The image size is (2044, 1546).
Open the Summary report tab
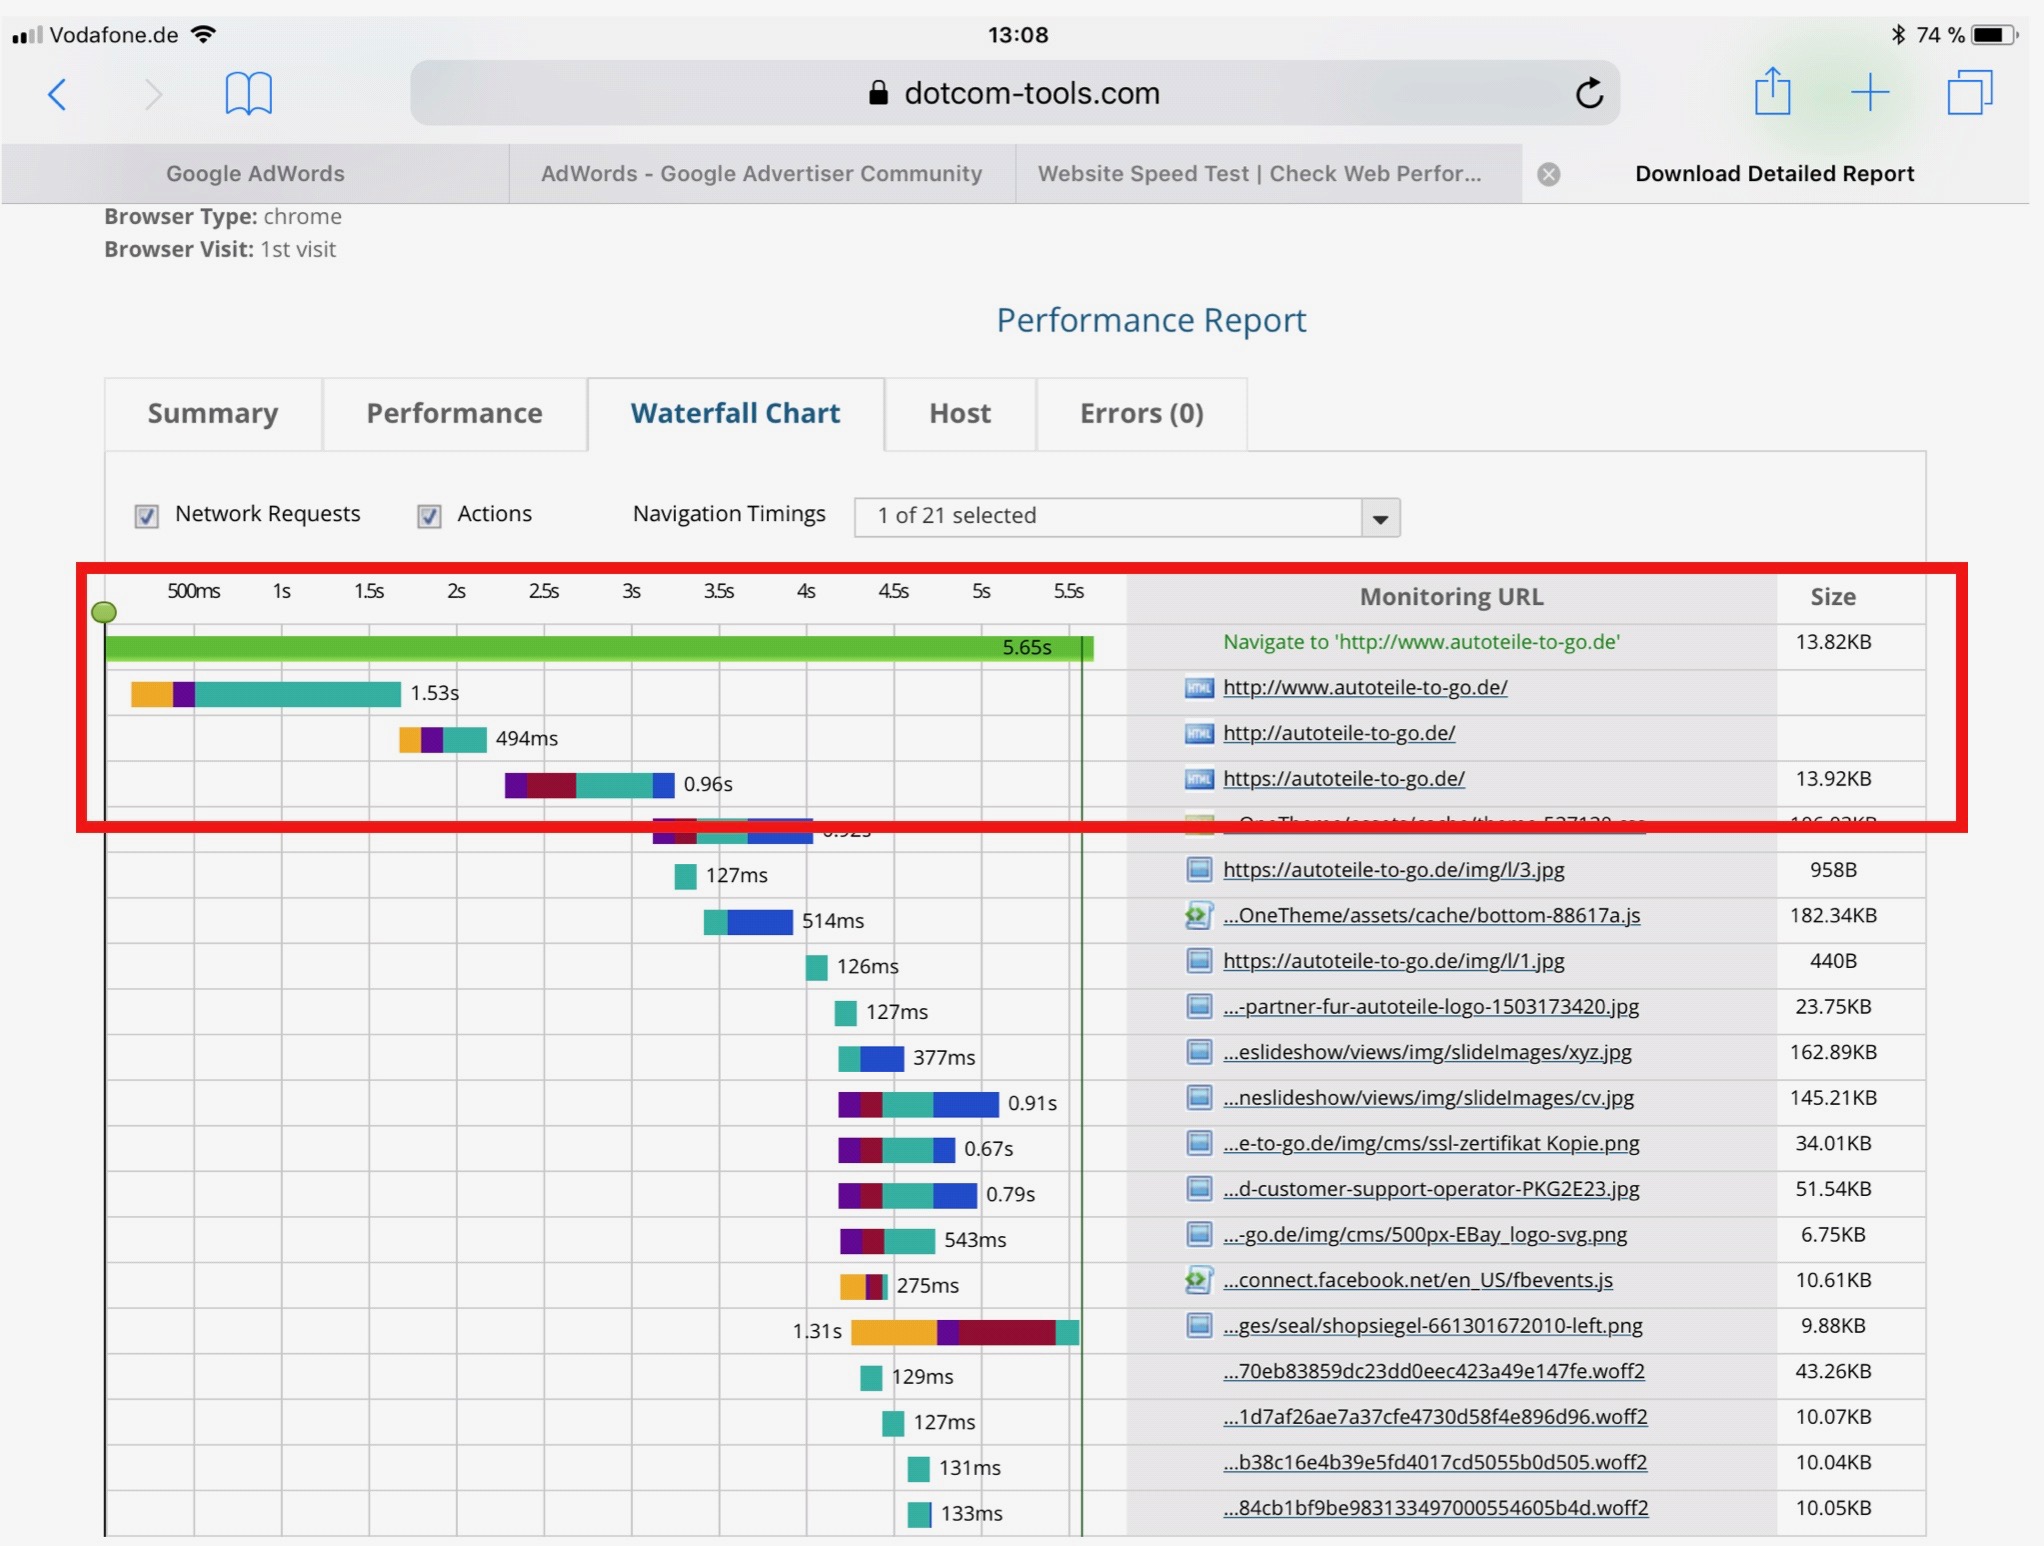pyautogui.click(x=213, y=414)
